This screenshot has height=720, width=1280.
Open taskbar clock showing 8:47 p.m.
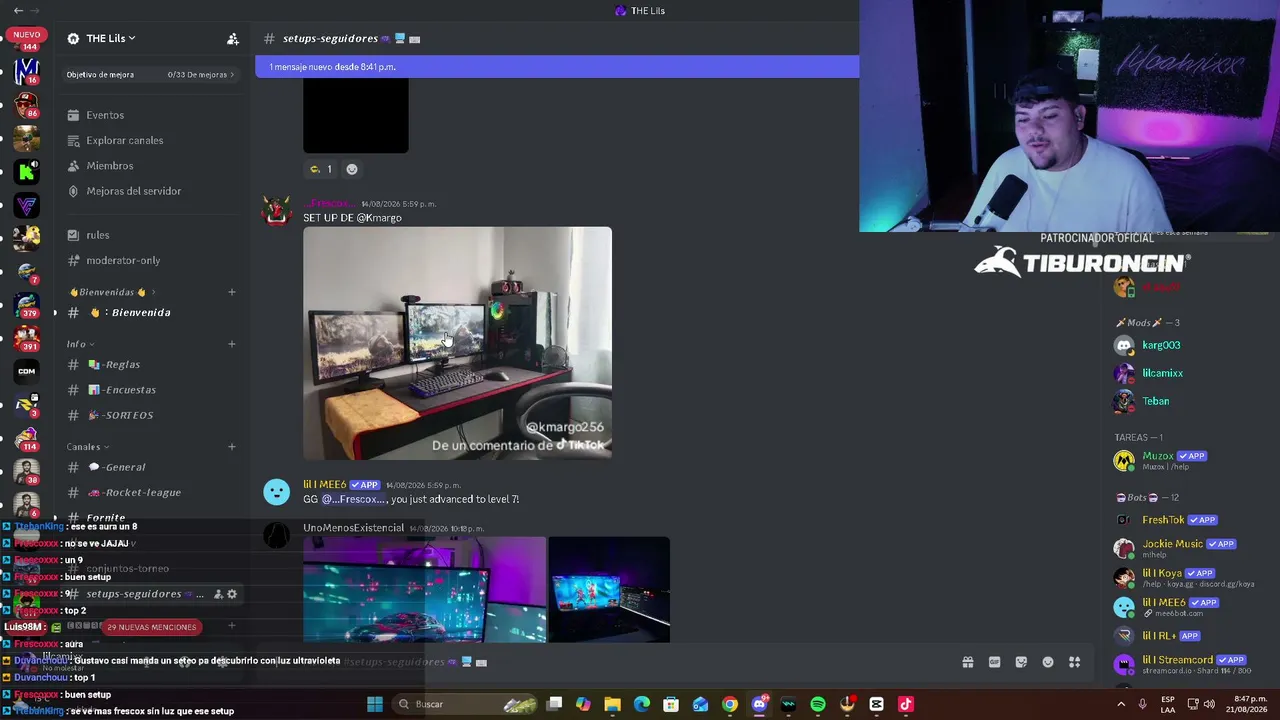click(1249, 704)
